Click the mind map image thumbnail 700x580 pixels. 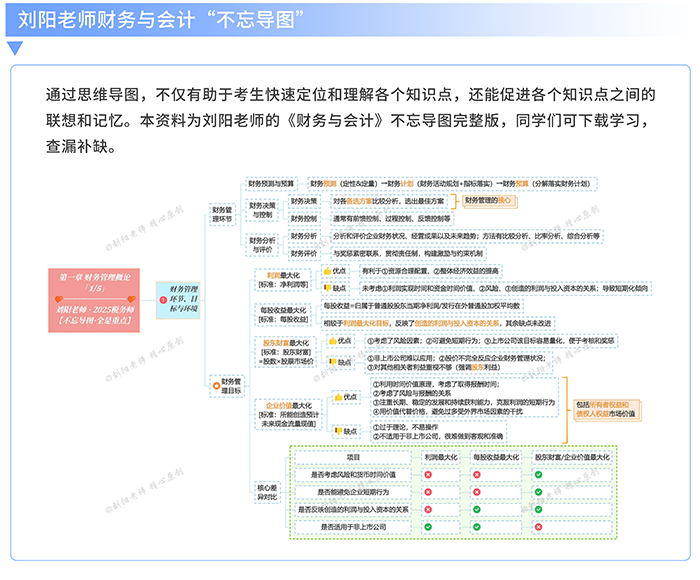tap(350, 357)
